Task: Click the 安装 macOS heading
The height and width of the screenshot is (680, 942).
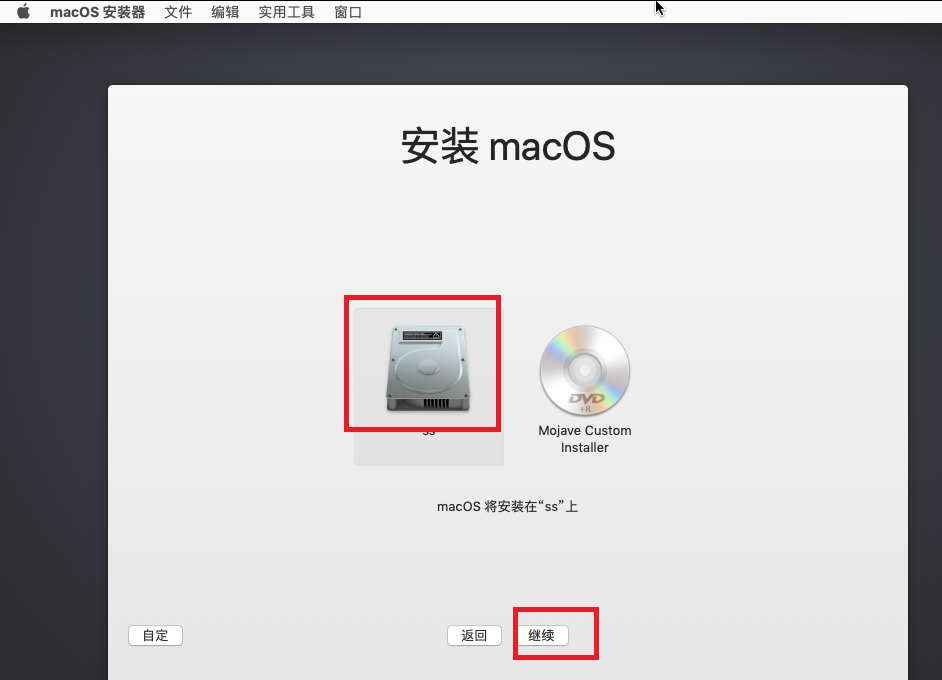Action: (508, 146)
